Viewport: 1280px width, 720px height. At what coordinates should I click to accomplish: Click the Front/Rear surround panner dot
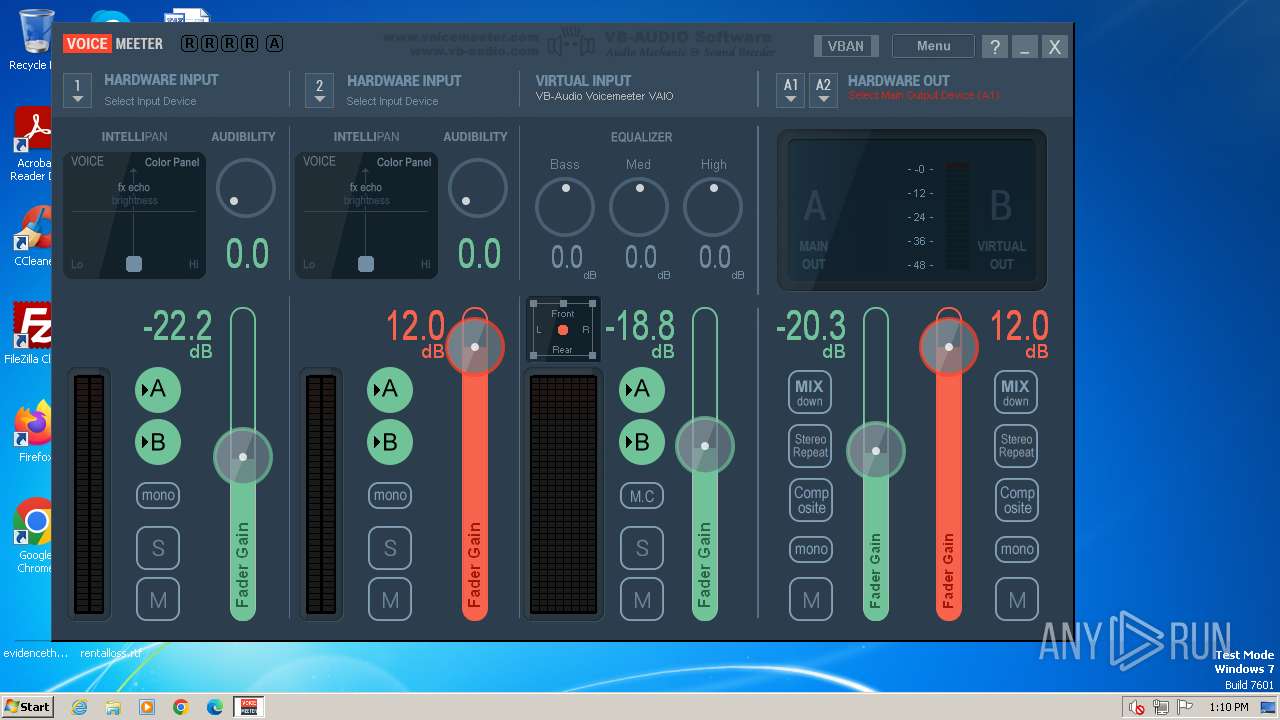563,330
